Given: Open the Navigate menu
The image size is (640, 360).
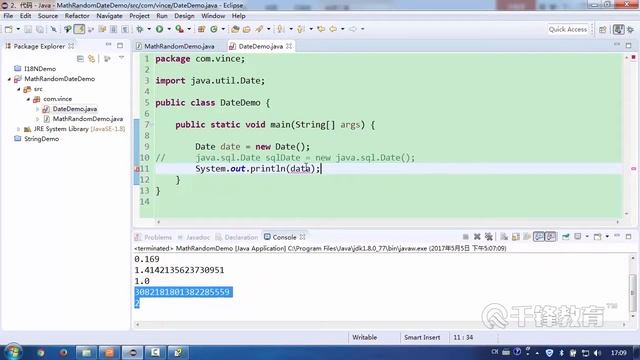Looking at the screenshot, I should 109,16.
